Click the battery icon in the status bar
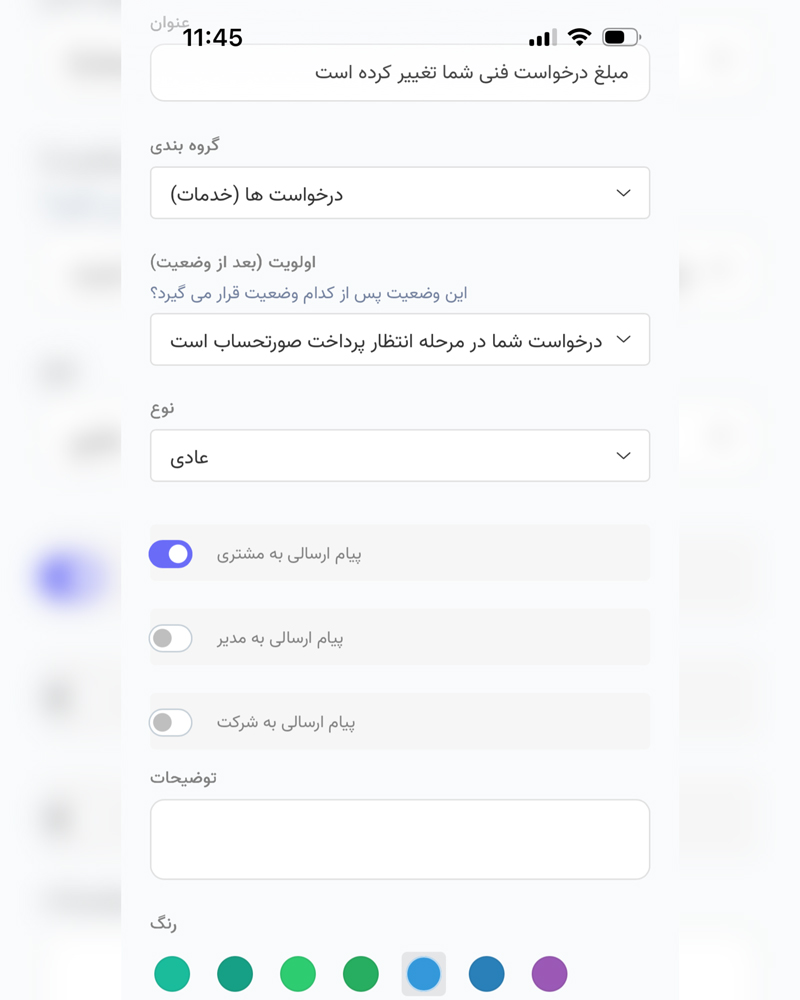Image resolution: width=800 pixels, height=1000 pixels. tap(618, 36)
